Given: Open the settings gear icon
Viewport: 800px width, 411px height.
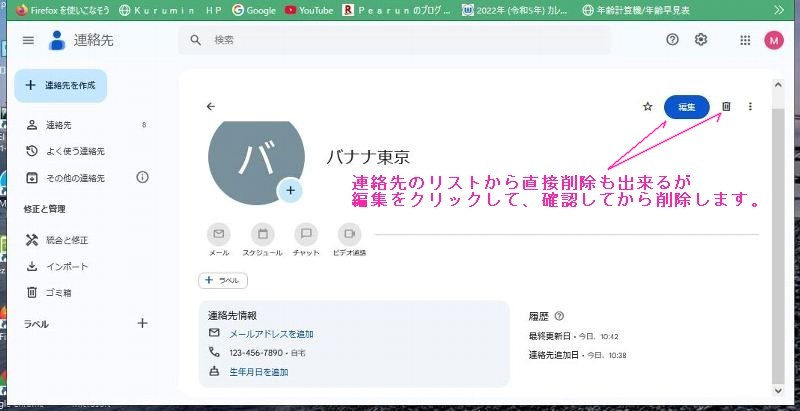Looking at the screenshot, I should coord(701,40).
